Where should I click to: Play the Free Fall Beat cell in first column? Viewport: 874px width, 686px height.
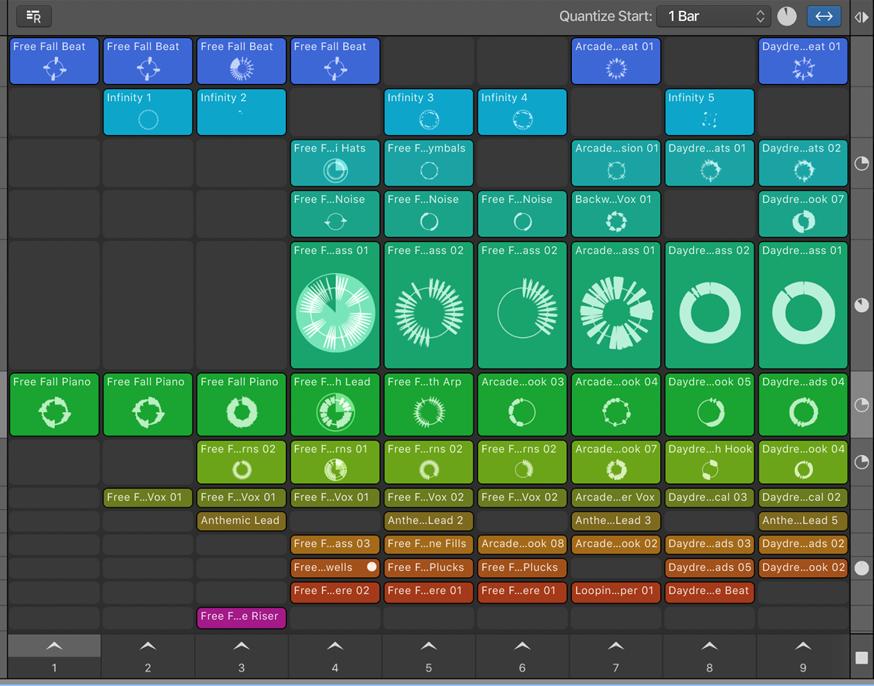(54, 61)
